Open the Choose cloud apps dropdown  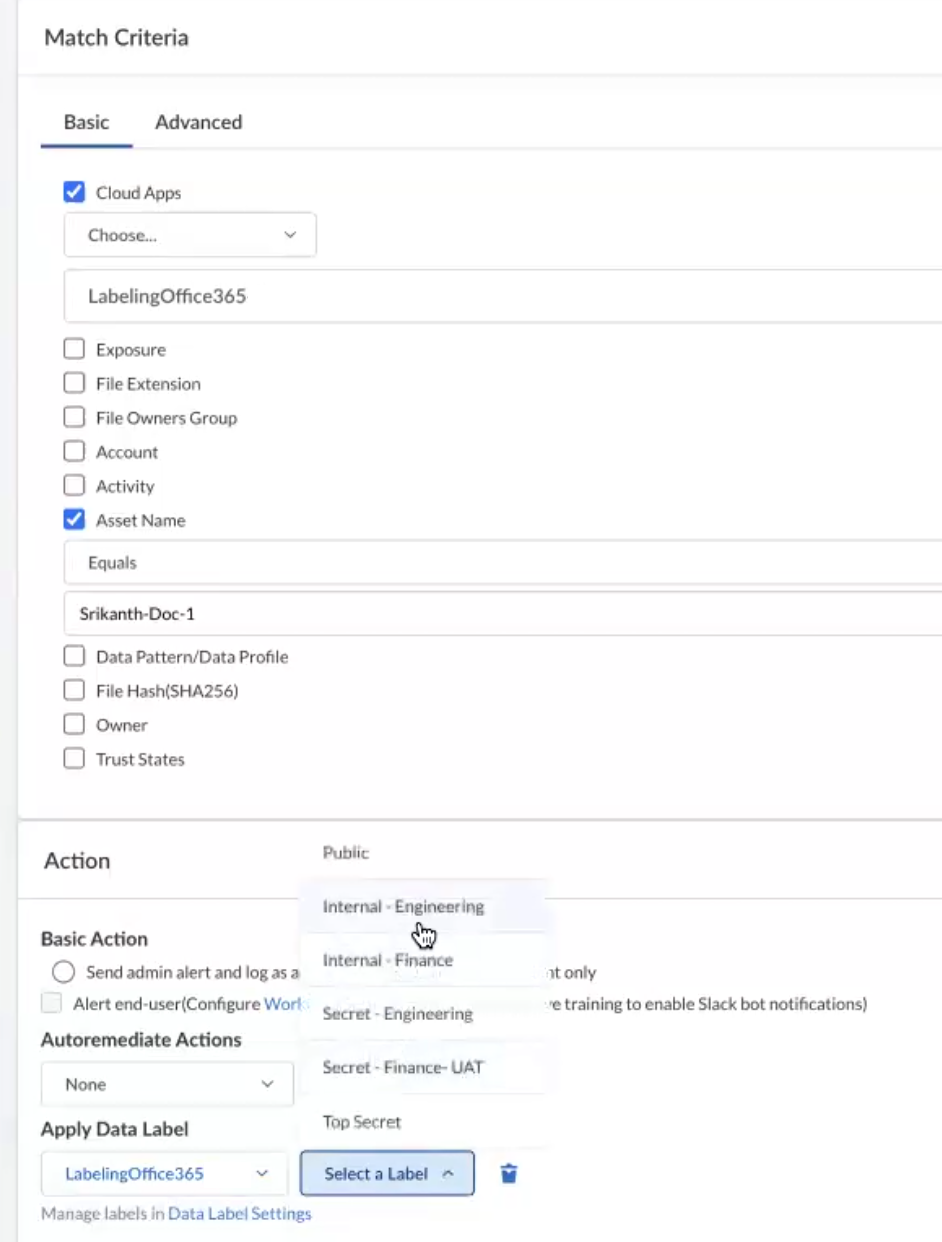tap(190, 234)
